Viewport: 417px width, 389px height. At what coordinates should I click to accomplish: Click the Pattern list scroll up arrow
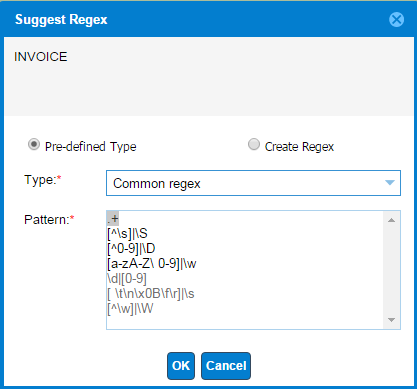point(392,220)
